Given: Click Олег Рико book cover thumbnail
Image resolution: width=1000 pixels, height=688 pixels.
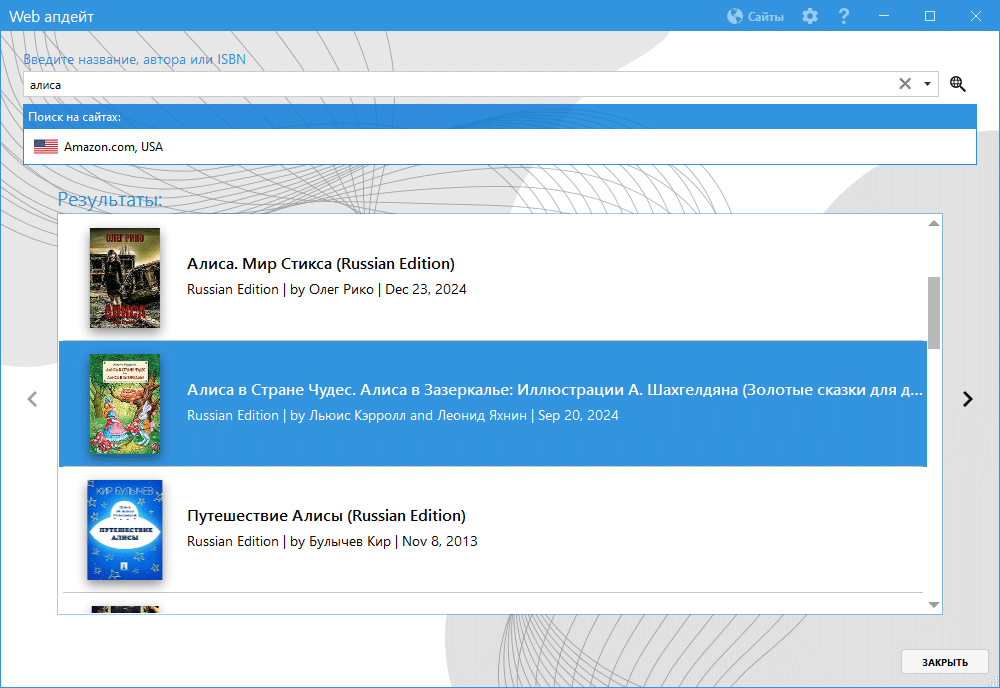Looking at the screenshot, I should [x=124, y=278].
